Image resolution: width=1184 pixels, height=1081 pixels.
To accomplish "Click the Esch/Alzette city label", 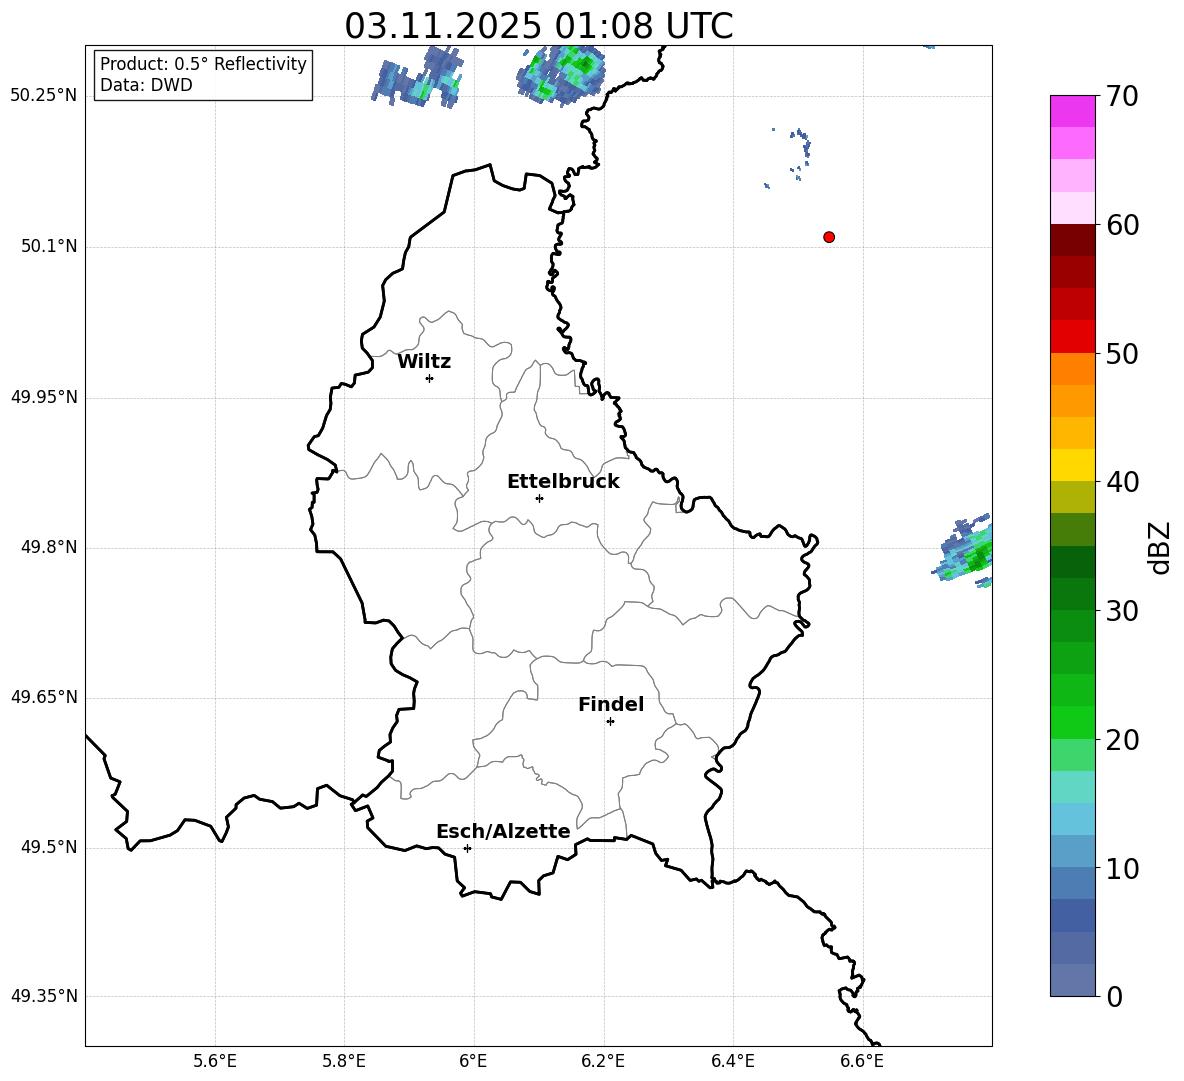I will (x=503, y=831).
